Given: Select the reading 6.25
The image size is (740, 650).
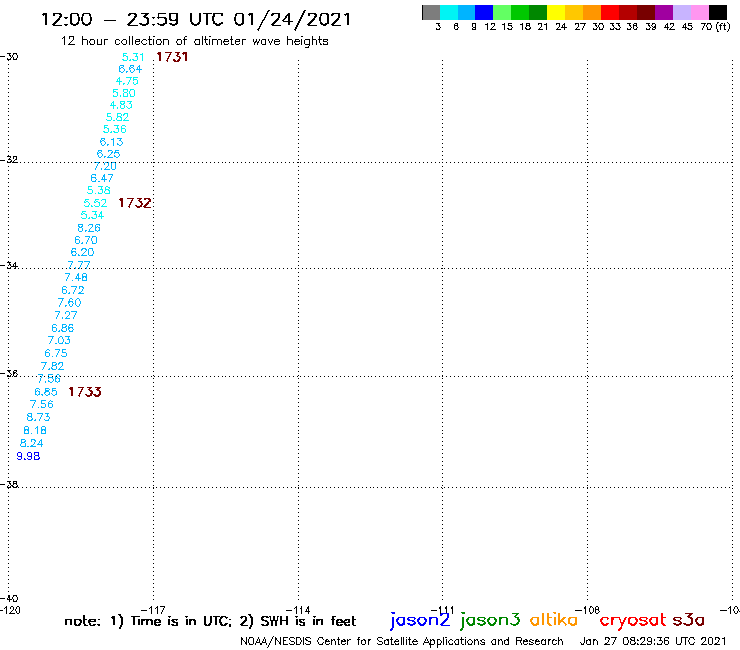Looking at the screenshot, I should tap(109, 154).
